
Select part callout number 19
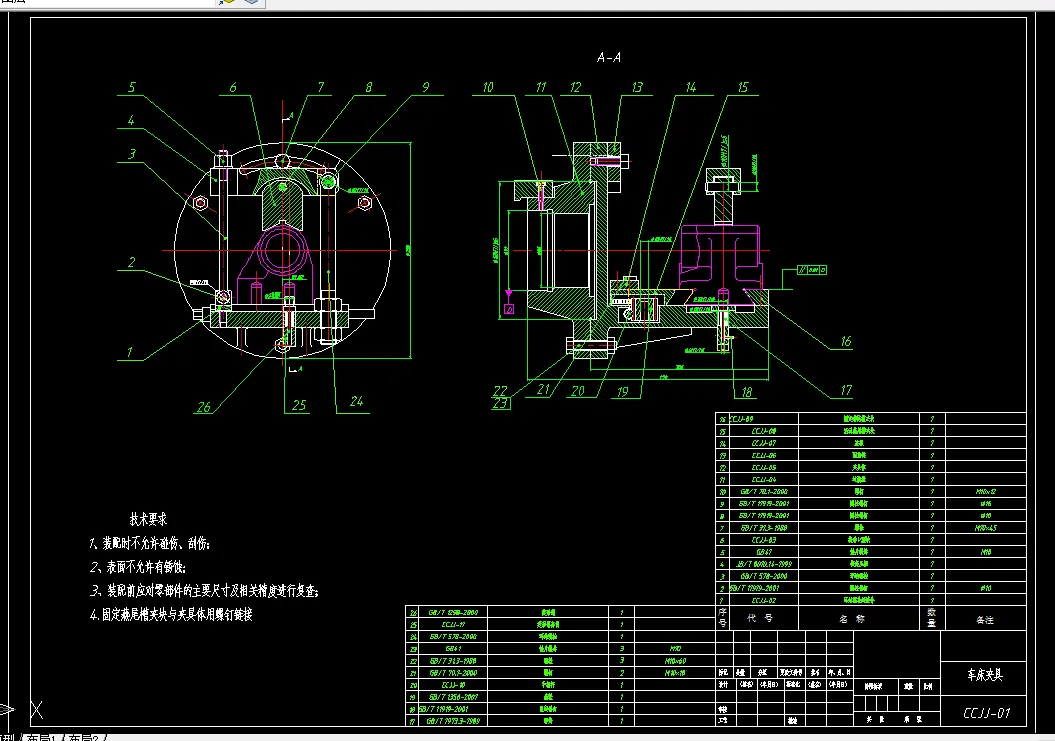(x=622, y=392)
